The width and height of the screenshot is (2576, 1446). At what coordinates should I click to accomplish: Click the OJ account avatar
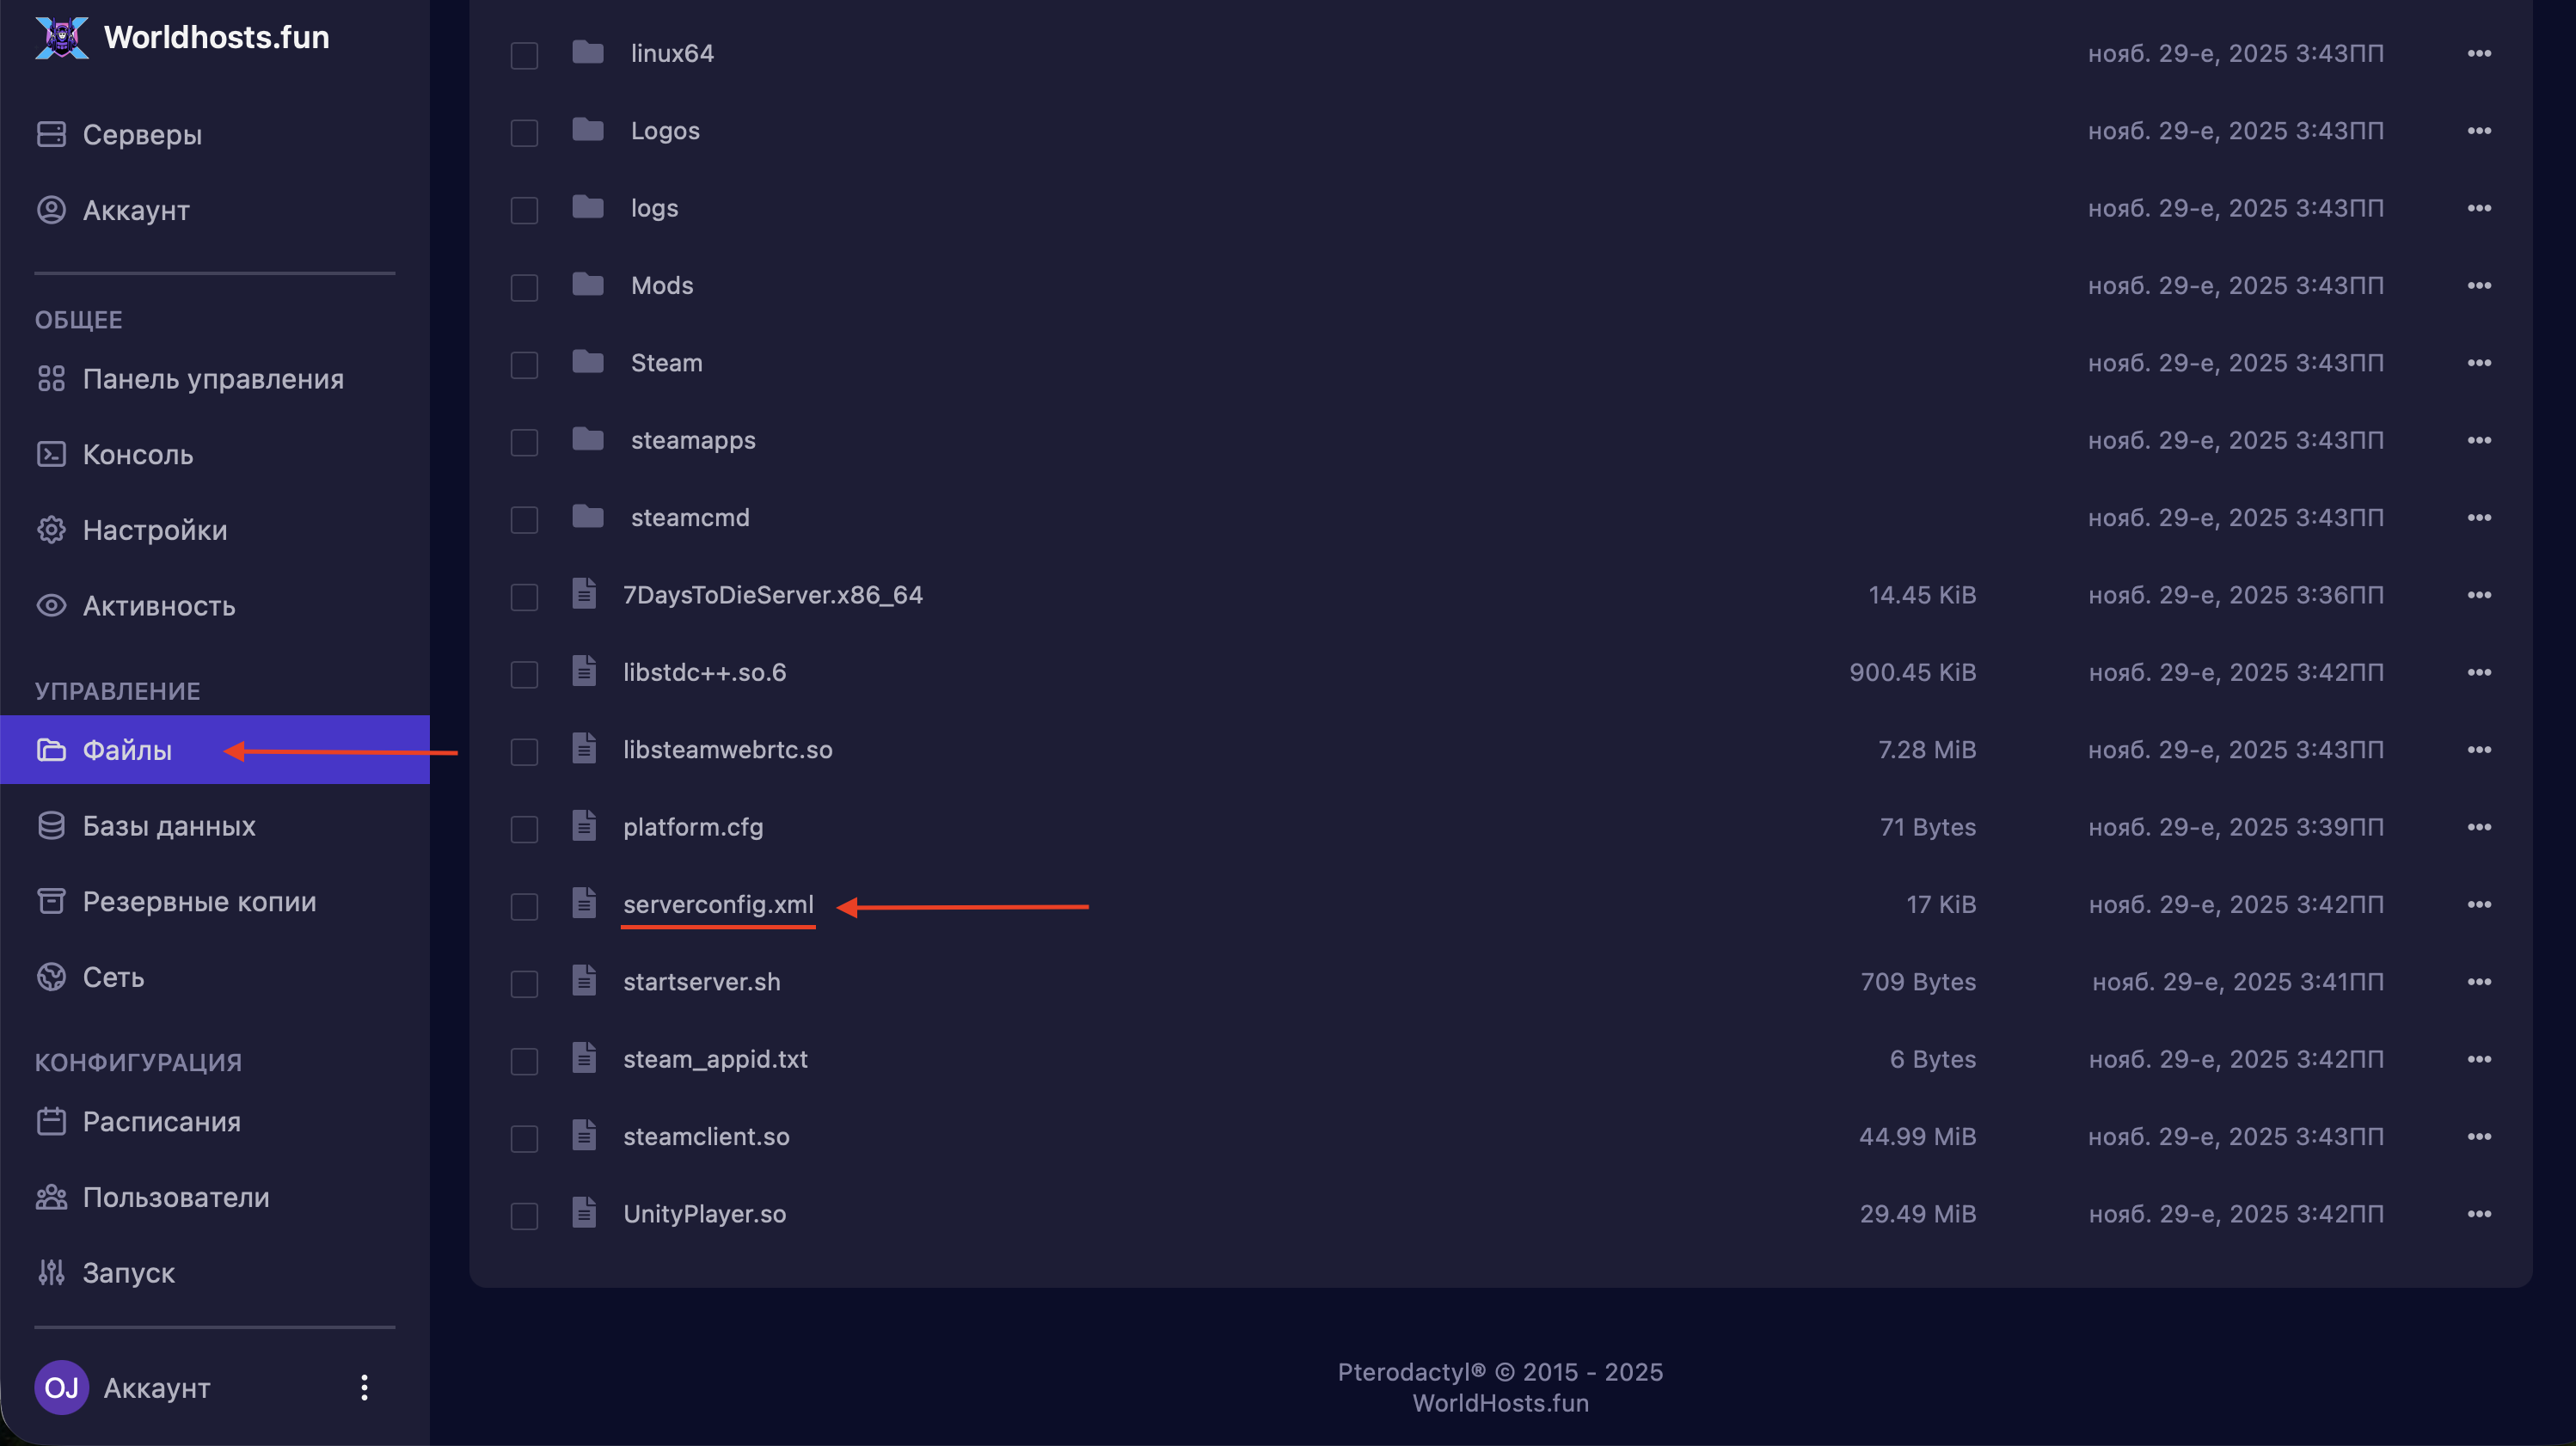point(62,1387)
